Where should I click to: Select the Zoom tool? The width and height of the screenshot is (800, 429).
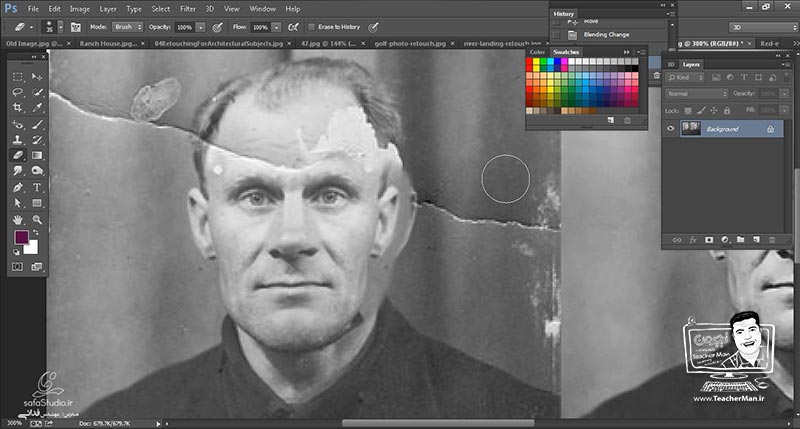37,219
